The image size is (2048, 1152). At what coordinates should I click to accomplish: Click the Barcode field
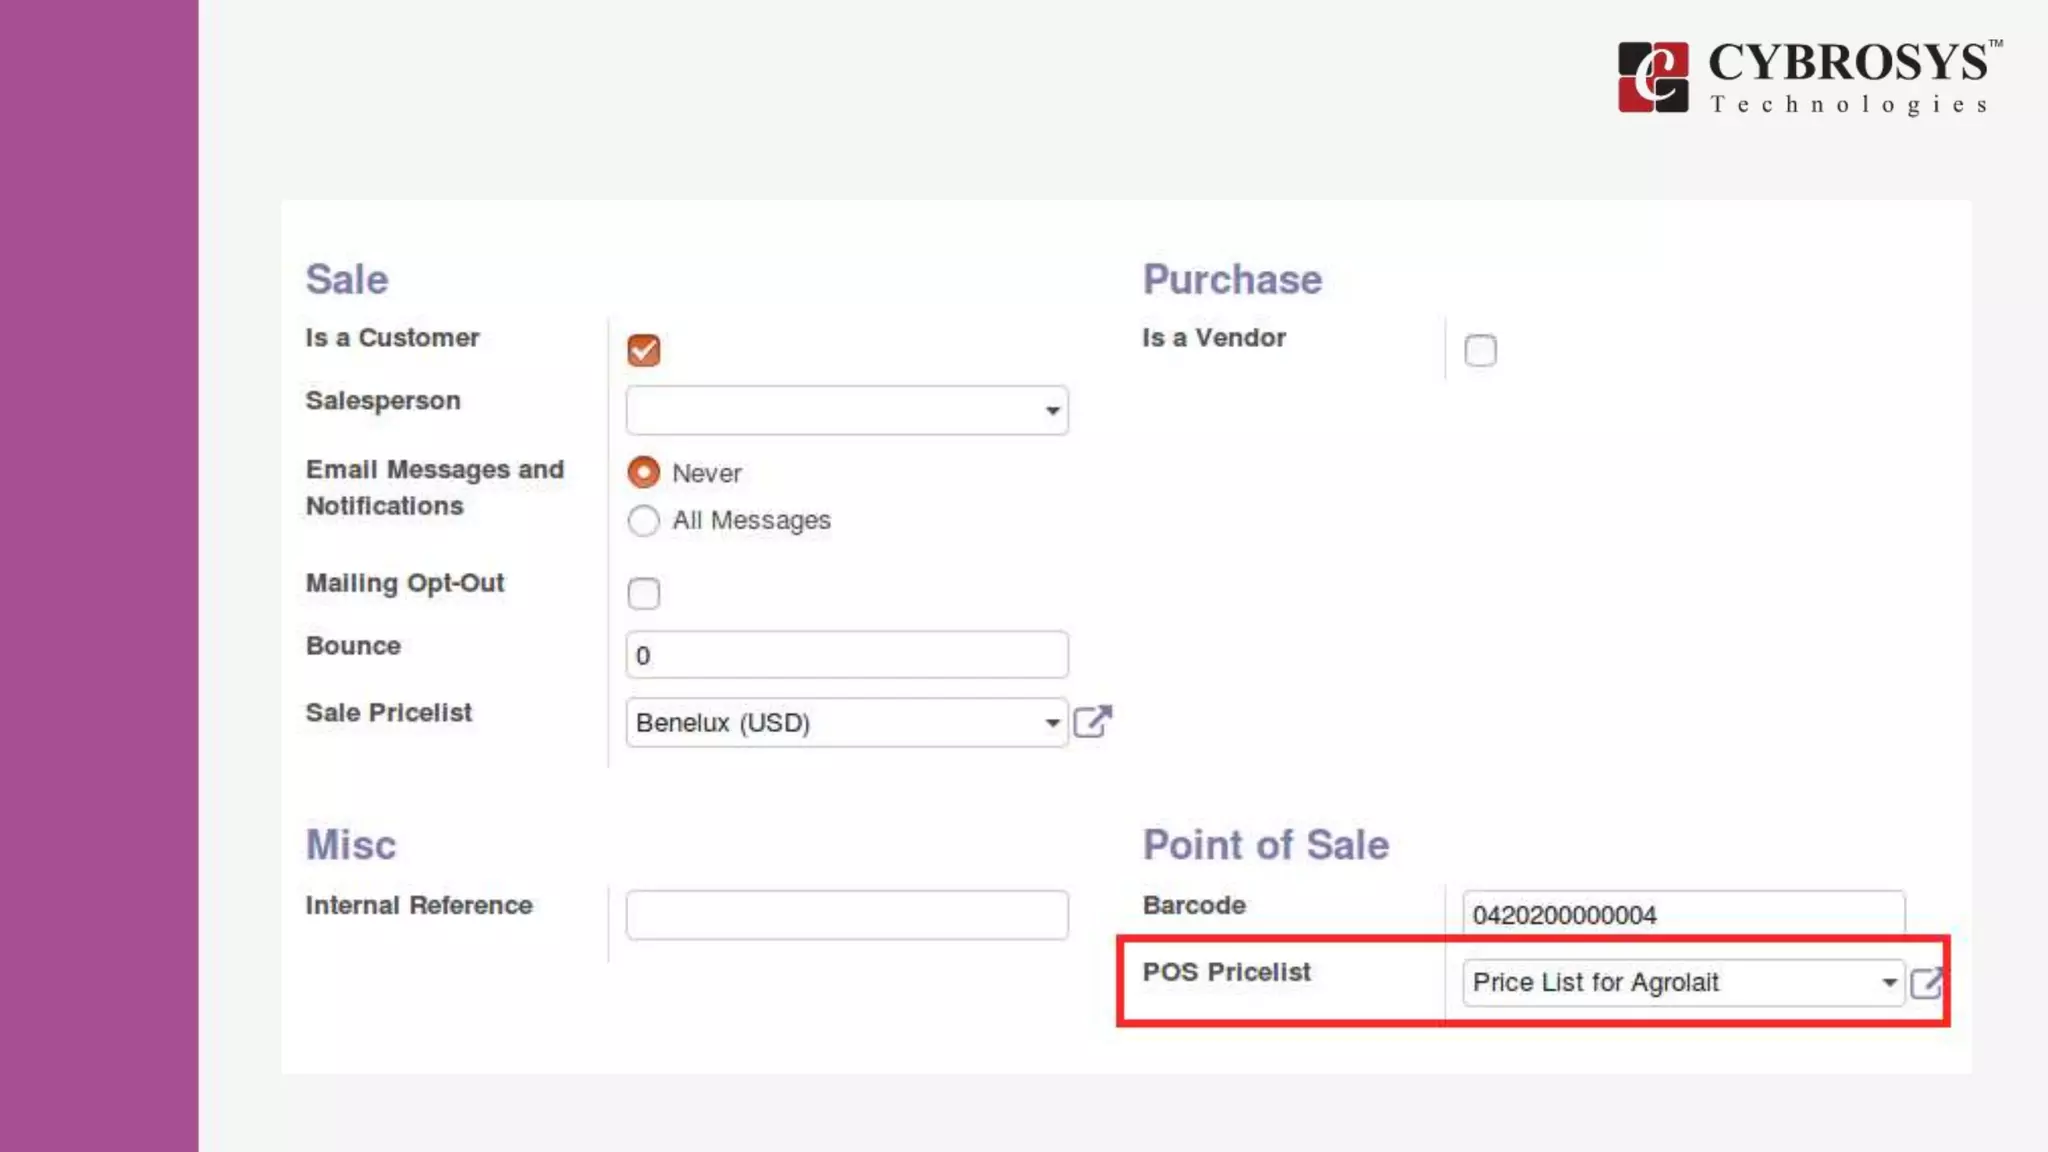(1682, 913)
